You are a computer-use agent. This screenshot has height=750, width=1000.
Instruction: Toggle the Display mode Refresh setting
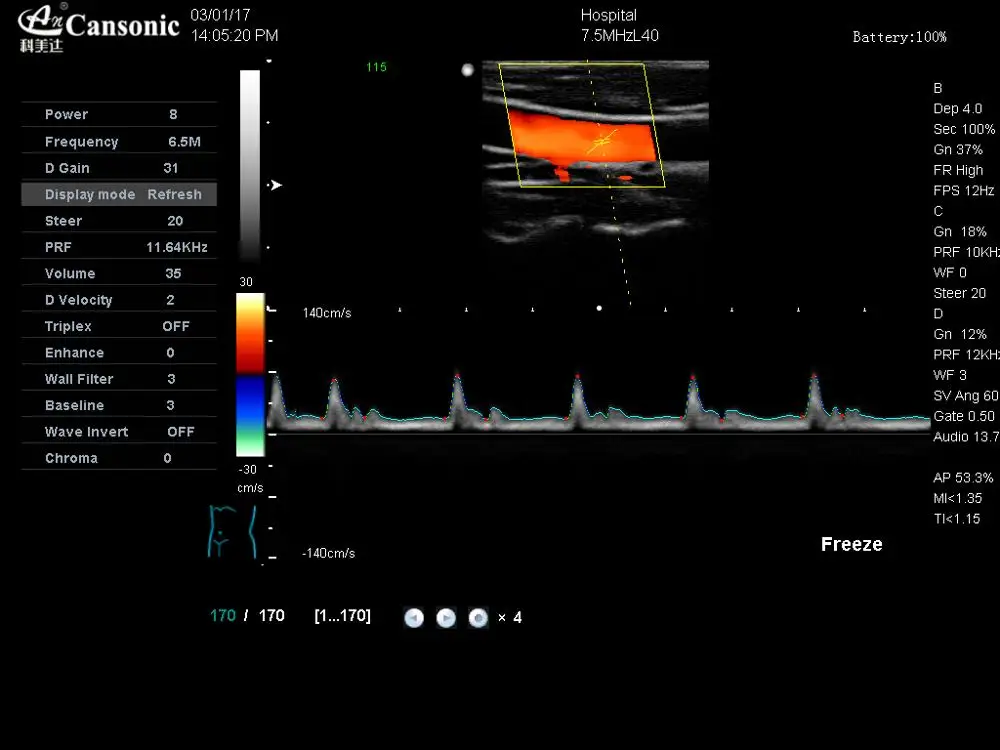(x=118, y=194)
